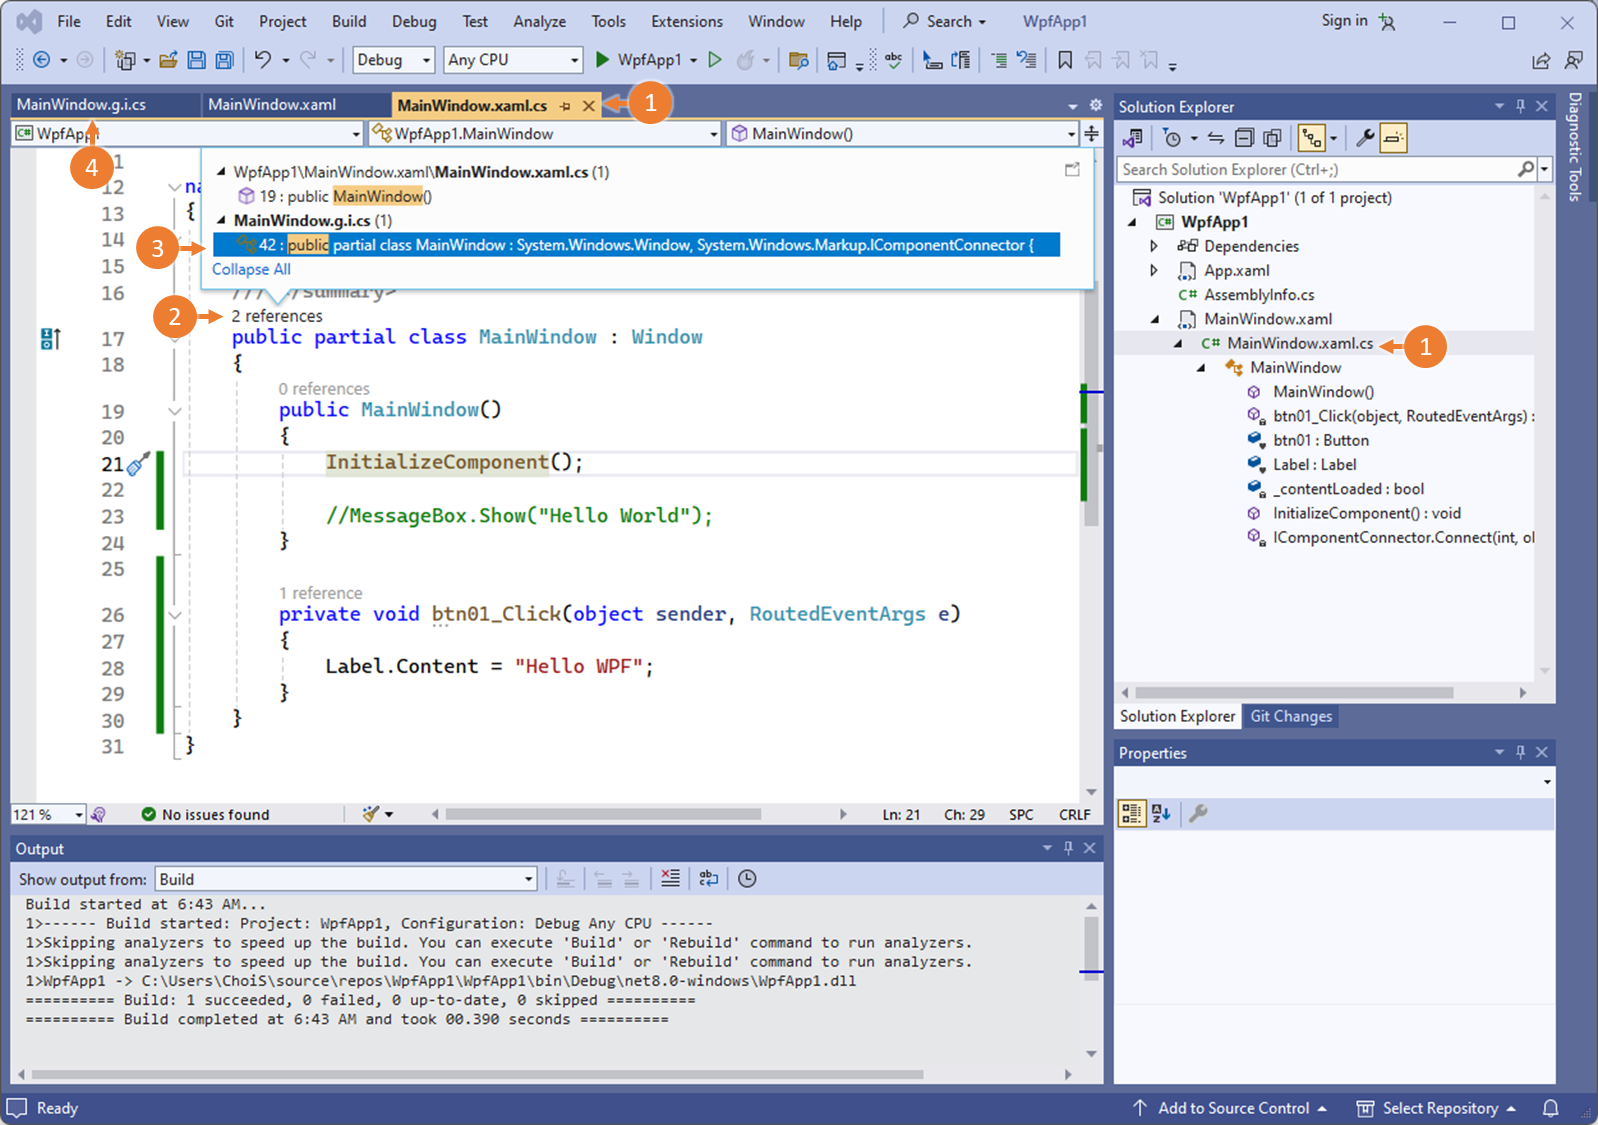Image resolution: width=1598 pixels, height=1125 pixels.
Task: Select btn01 : Button in Solution Explorer
Action: (x=1320, y=440)
